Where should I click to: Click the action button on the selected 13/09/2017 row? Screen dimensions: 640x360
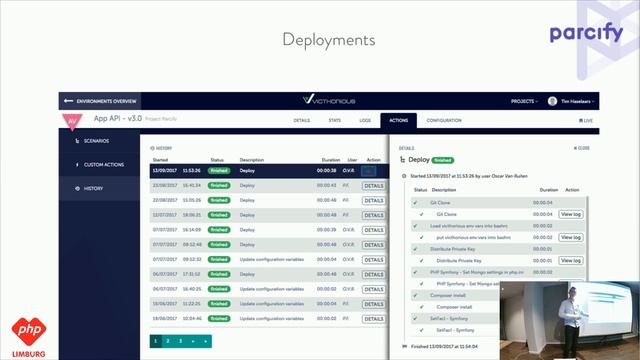tap(369, 171)
